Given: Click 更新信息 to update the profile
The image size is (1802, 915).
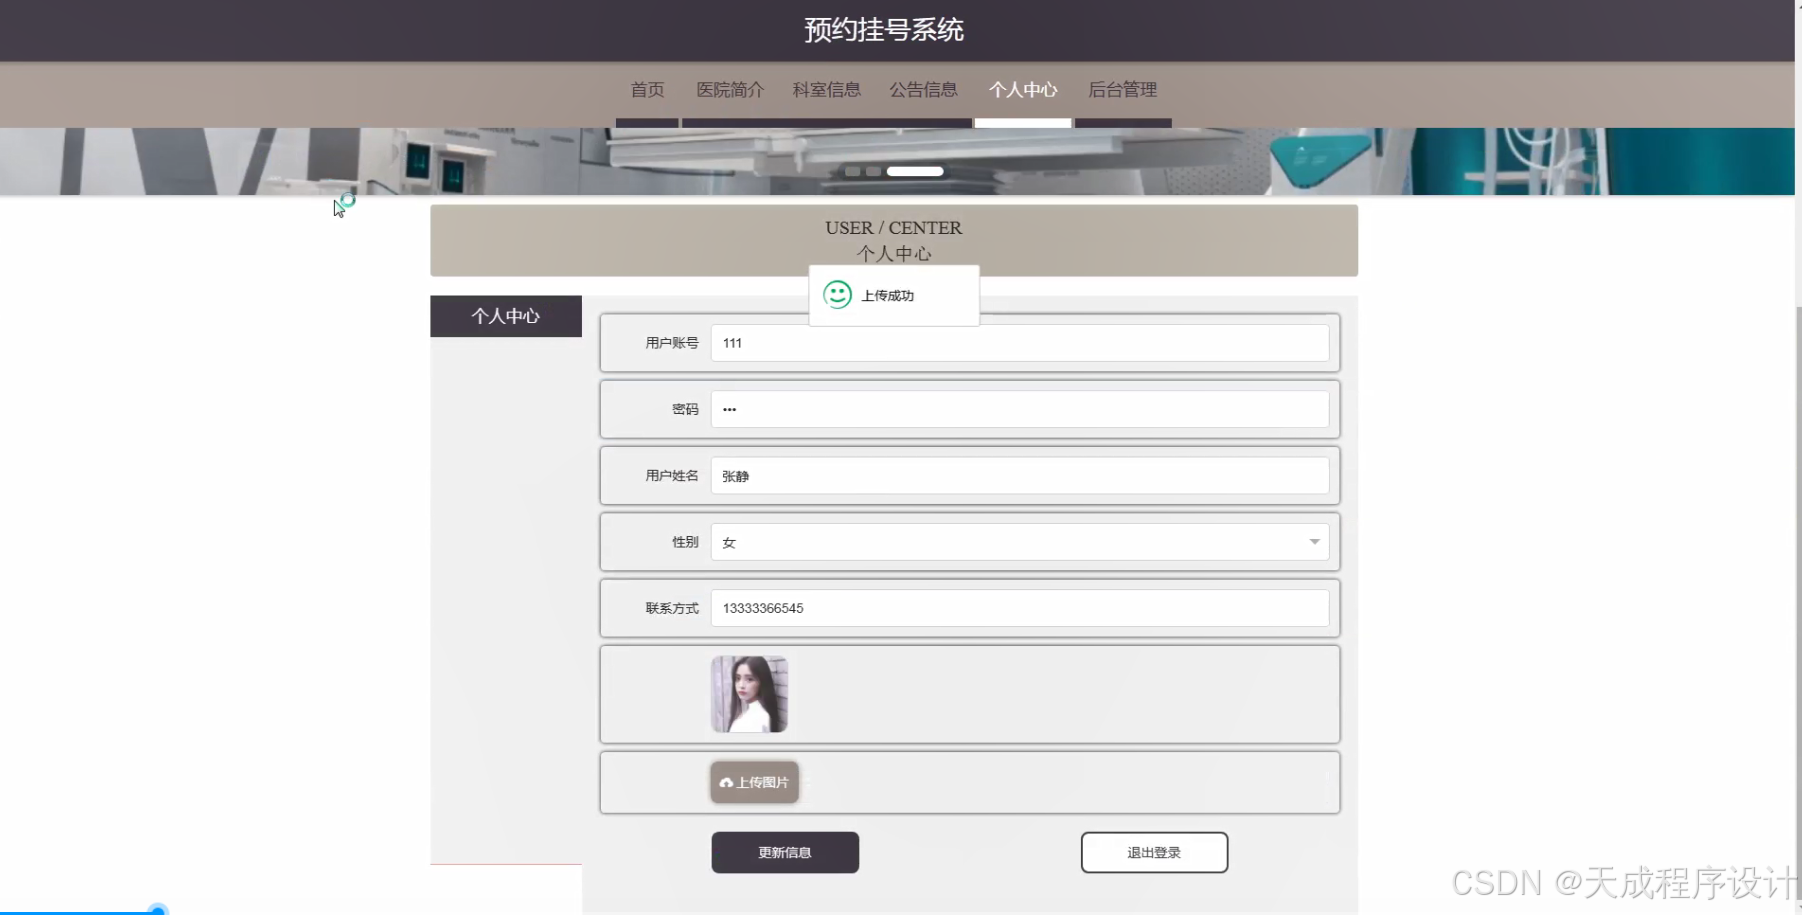Looking at the screenshot, I should point(784,852).
